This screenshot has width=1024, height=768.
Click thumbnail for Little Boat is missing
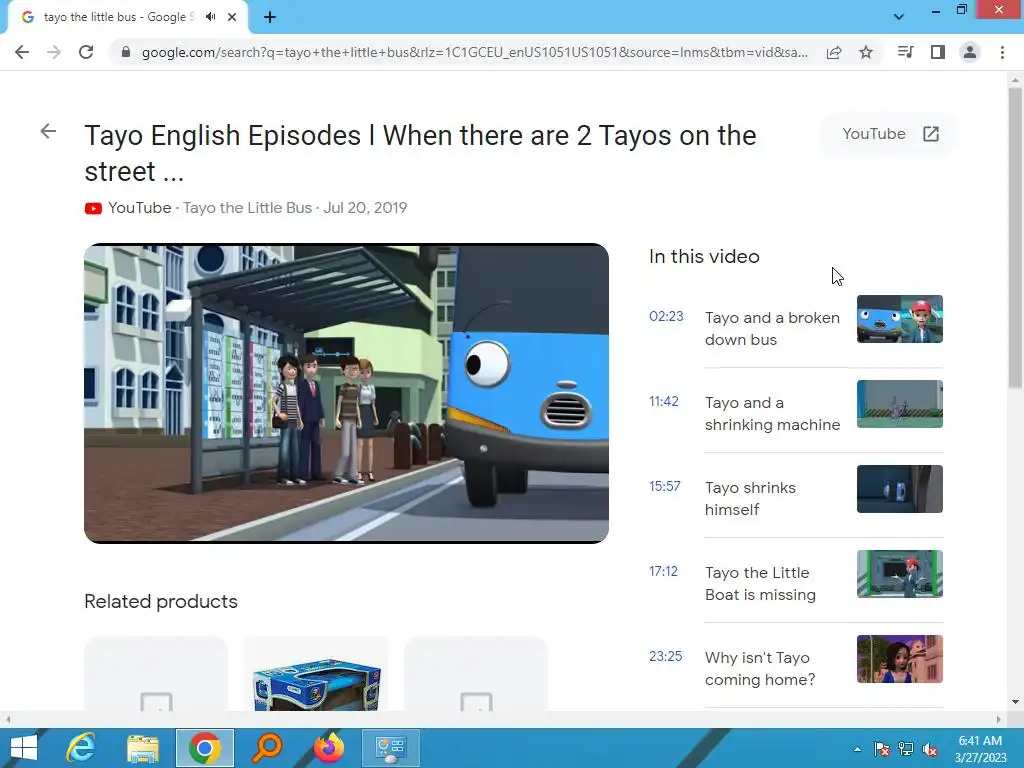(x=899, y=573)
